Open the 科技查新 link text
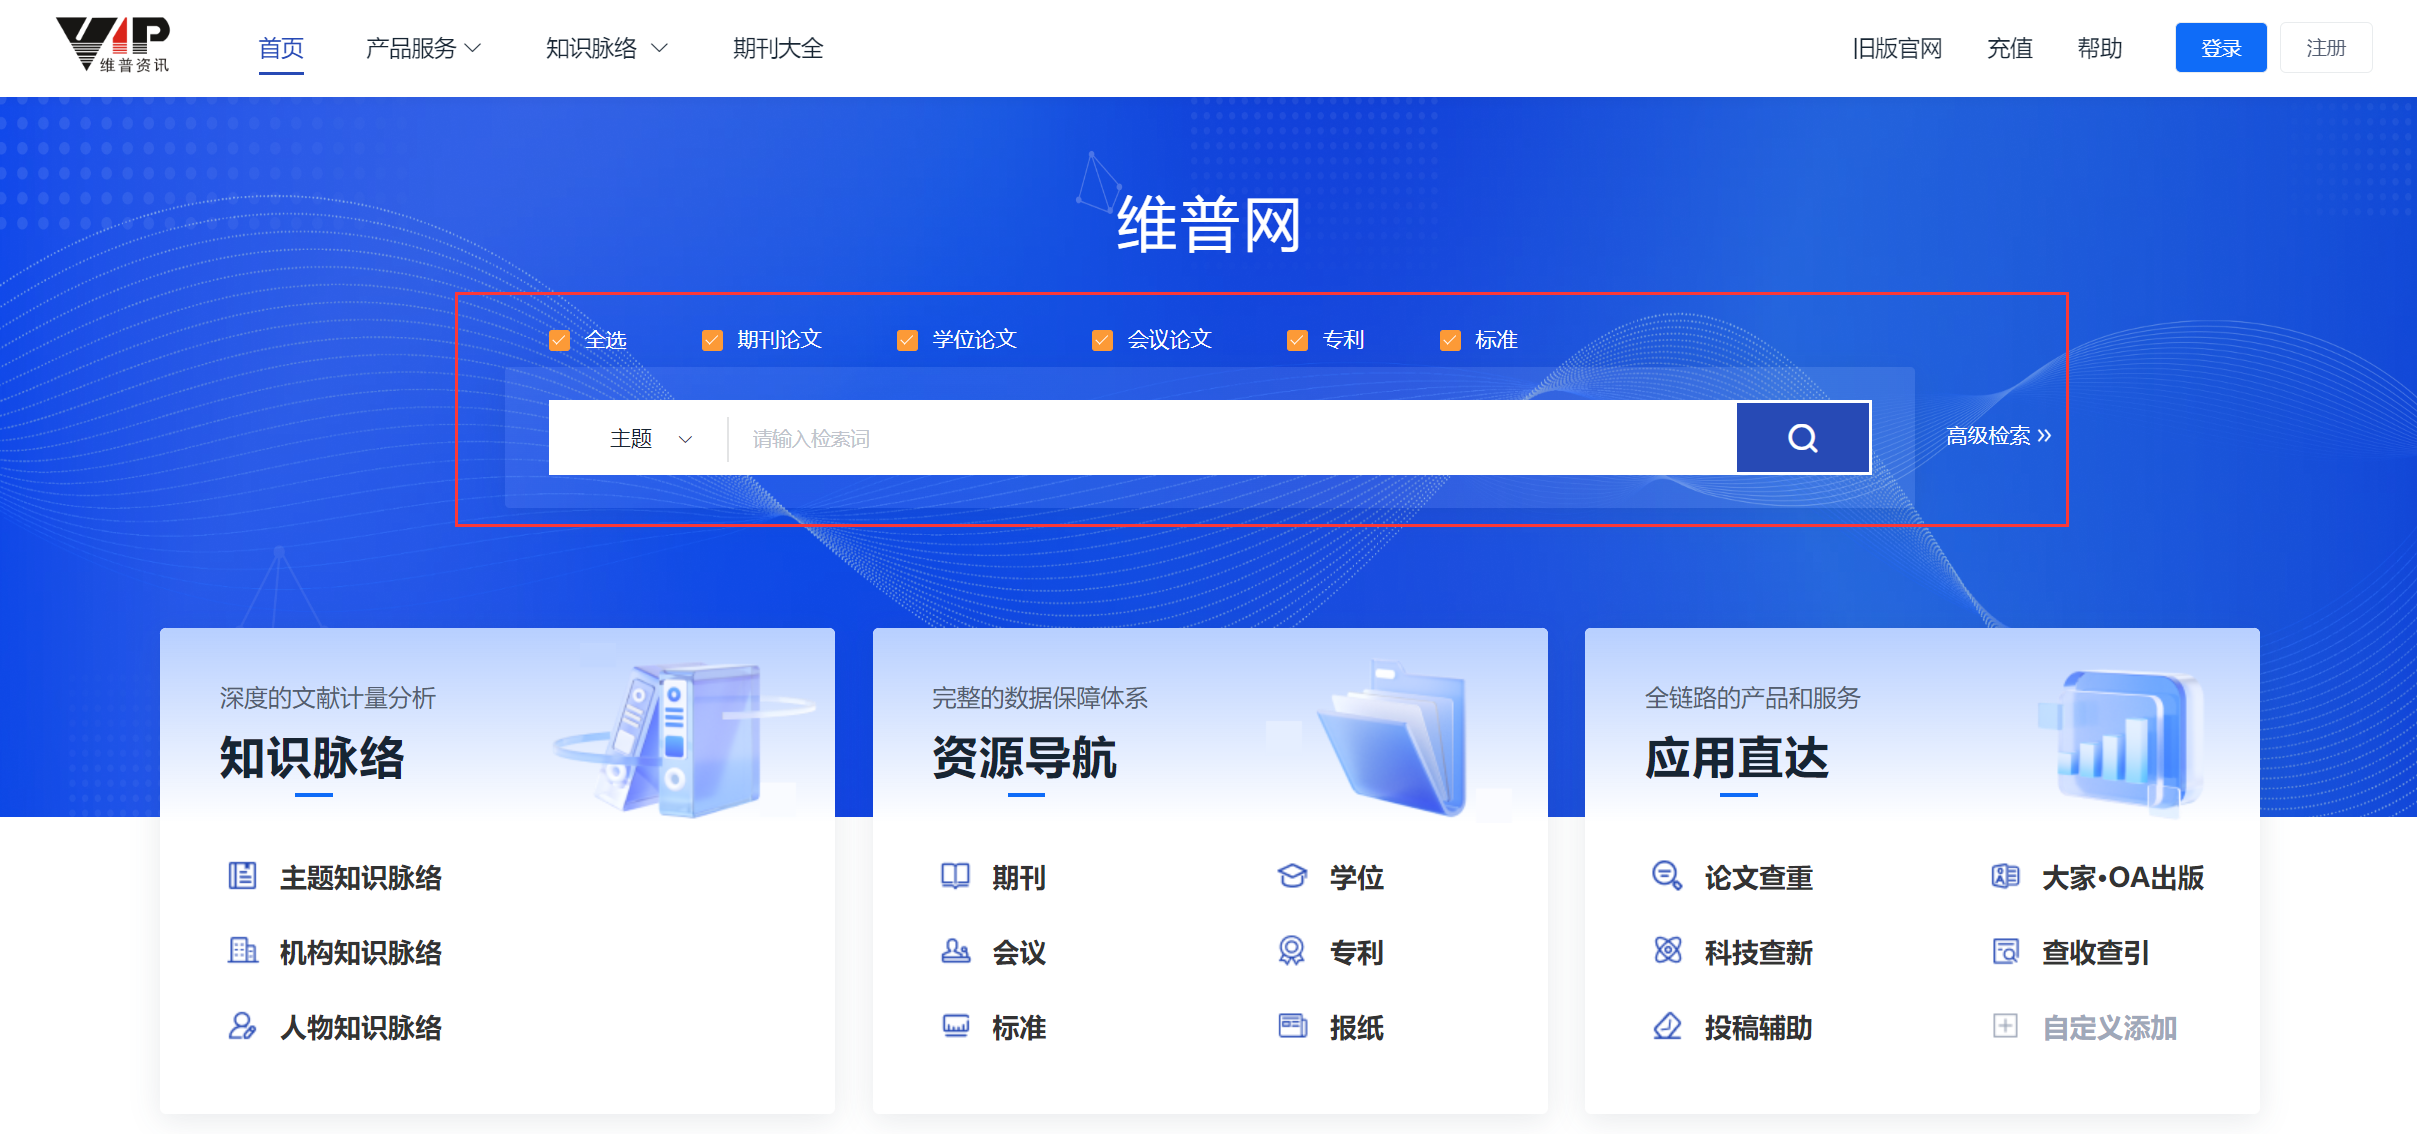 [1759, 952]
